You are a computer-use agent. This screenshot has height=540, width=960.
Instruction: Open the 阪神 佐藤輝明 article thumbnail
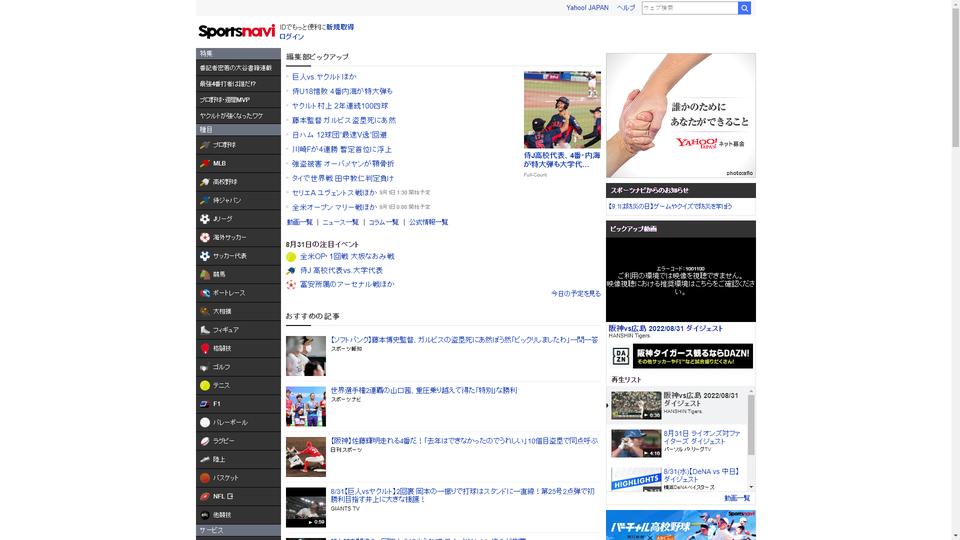[306, 457]
